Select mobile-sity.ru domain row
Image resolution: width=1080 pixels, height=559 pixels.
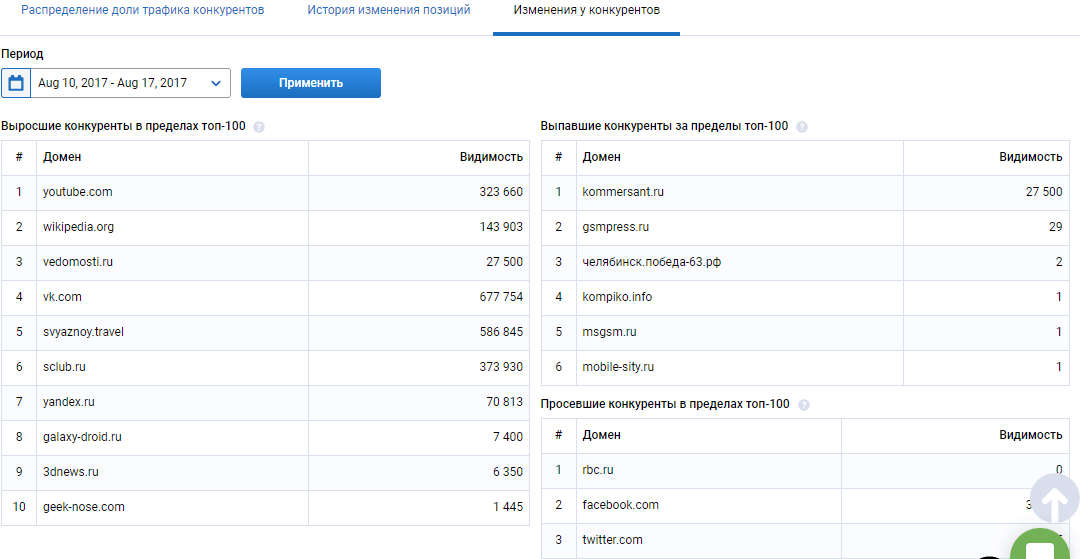tap(805, 368)
